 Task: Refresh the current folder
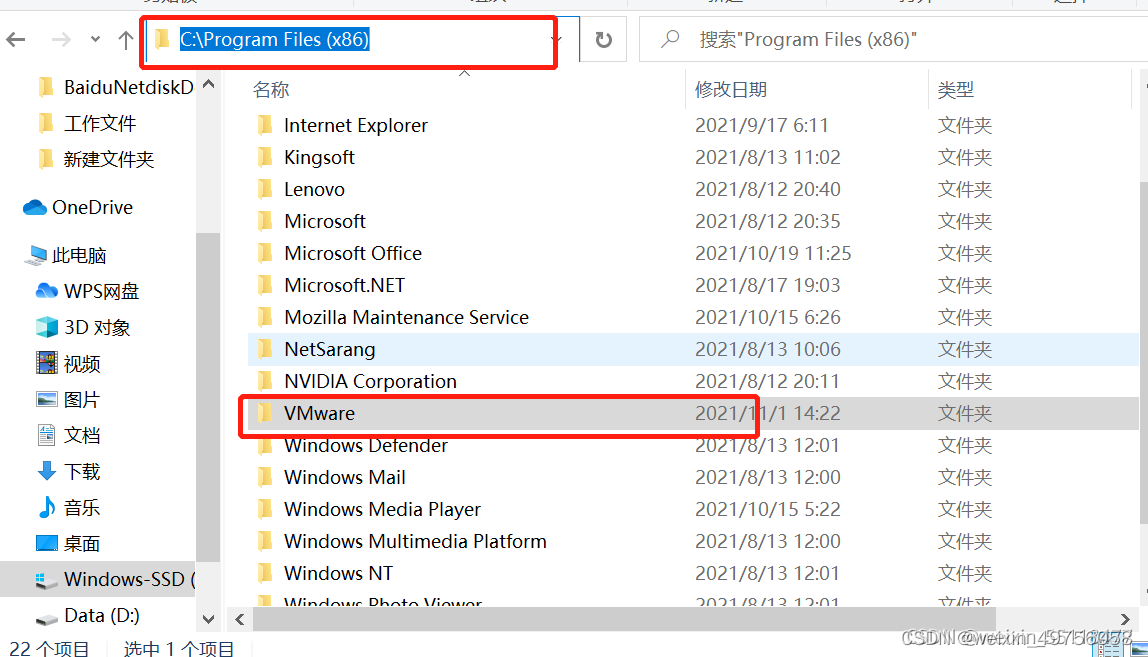(x=603, y=40)
